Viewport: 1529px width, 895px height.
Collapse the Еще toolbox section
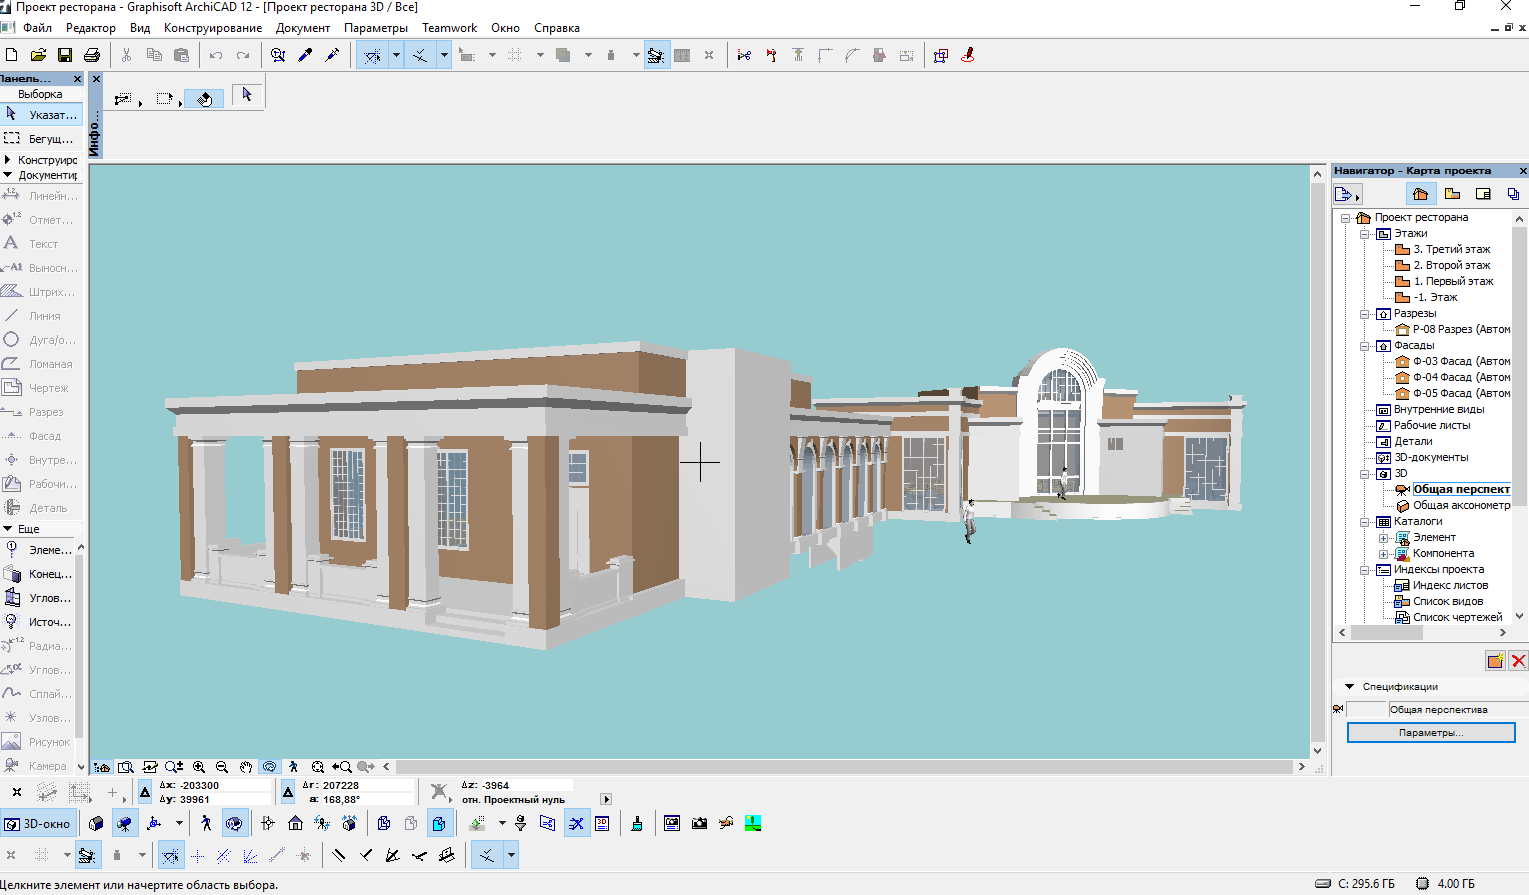[x=8, y=529]
